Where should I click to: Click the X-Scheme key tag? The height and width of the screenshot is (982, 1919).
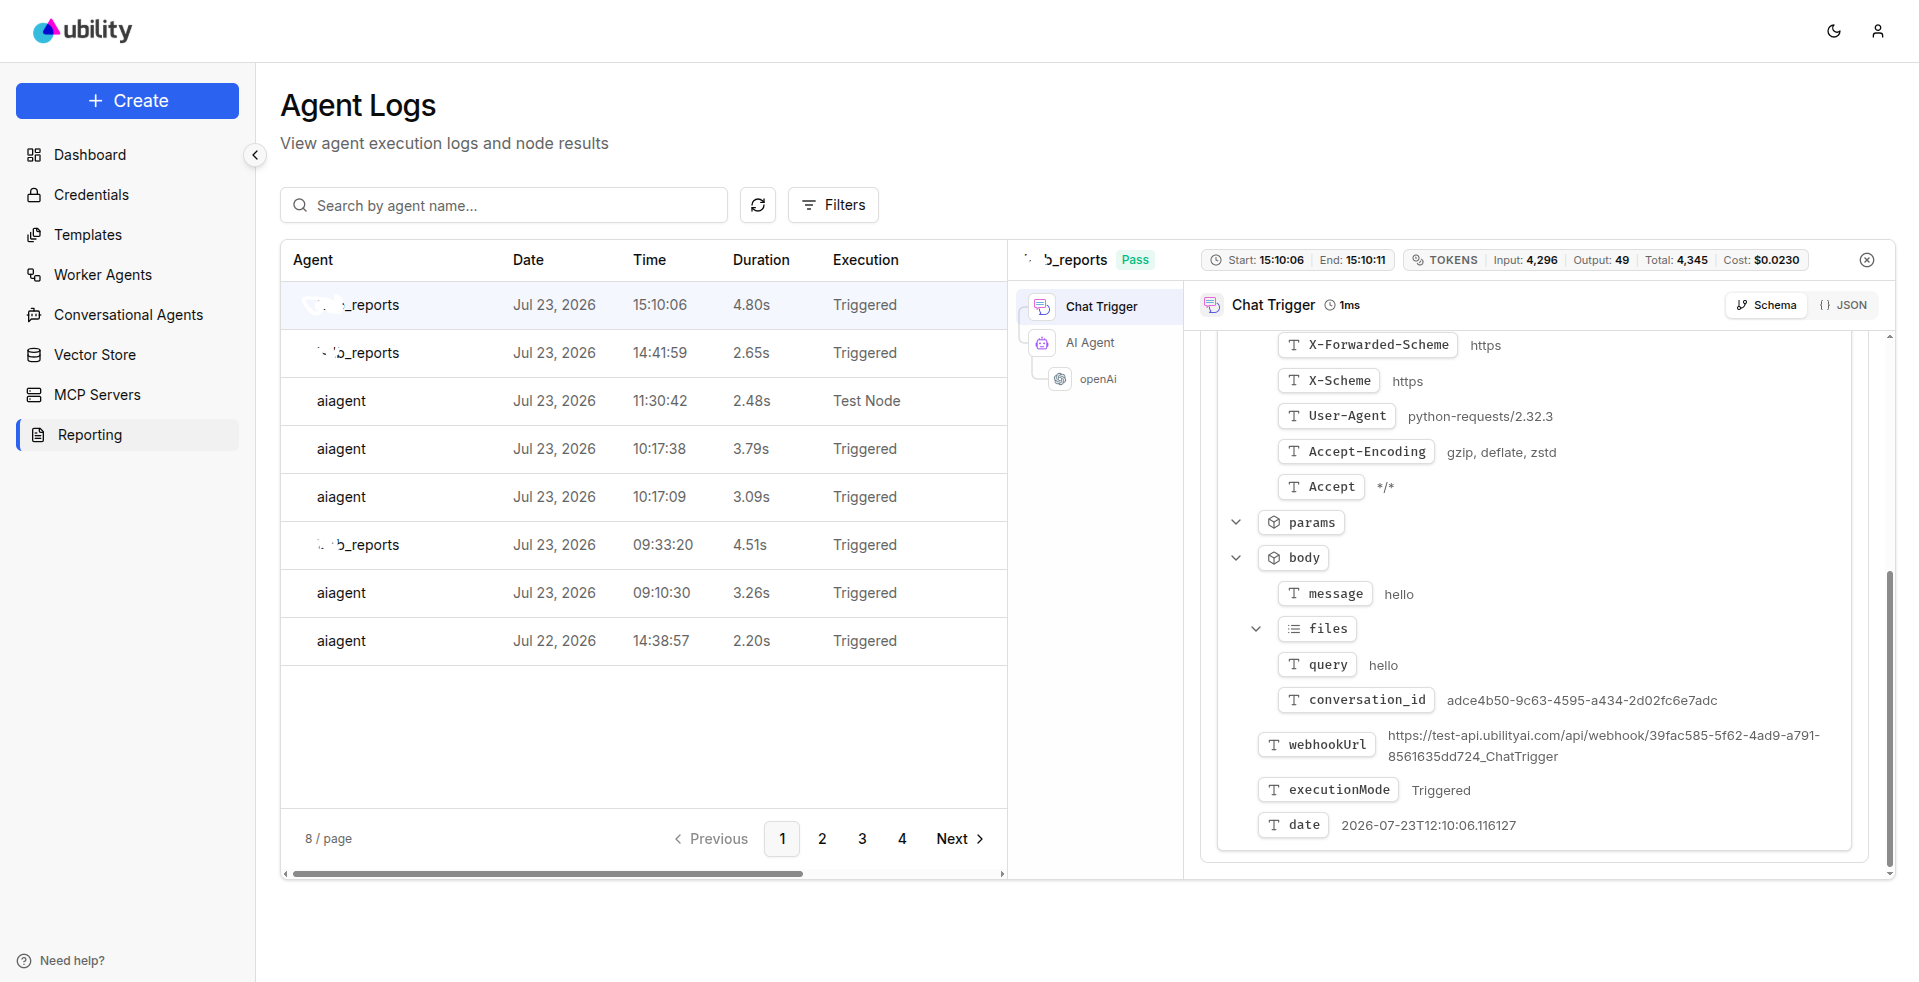[x=1329, y=381]
